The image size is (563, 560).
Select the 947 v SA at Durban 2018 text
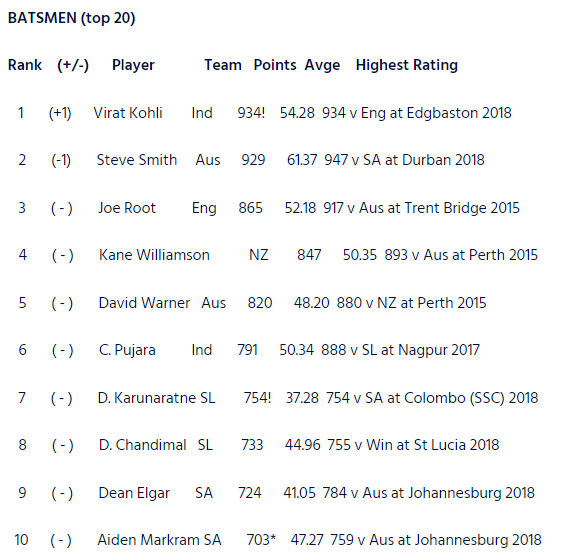(405, 160)
